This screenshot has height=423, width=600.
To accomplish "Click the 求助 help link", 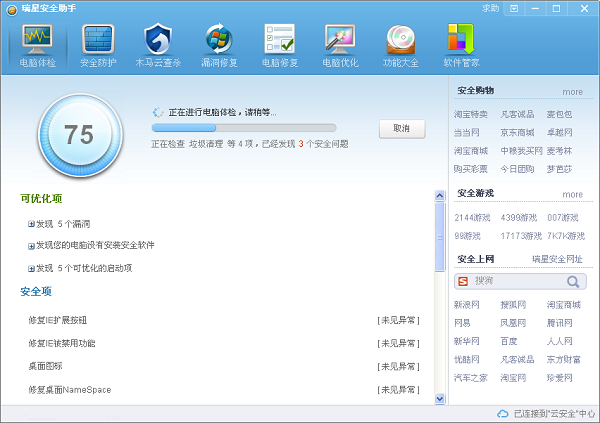I will click(490, 8).
